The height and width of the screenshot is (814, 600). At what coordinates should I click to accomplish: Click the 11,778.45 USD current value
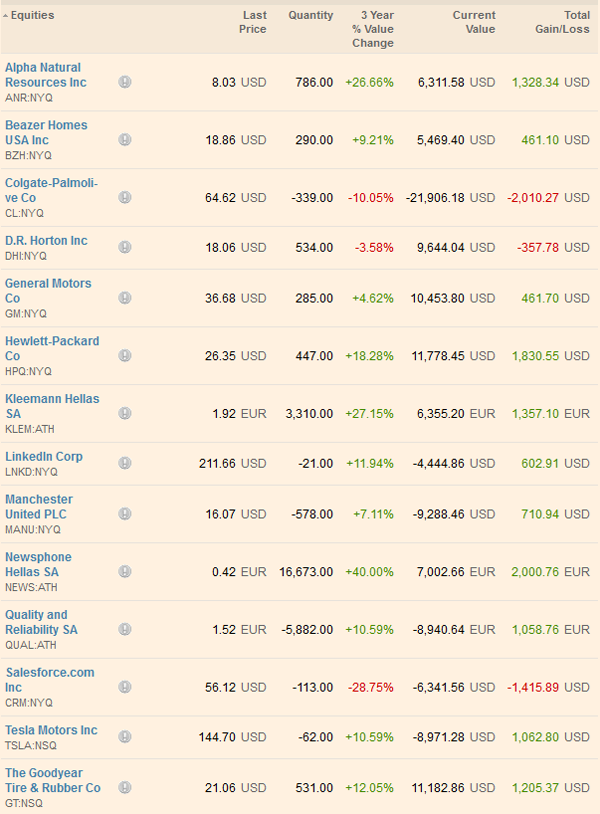pos(454,356)
